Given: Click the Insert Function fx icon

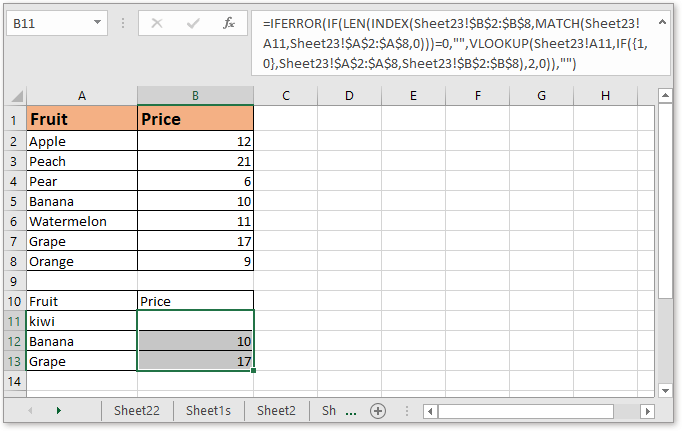Looking at the screenshot, I should point(228,21).
